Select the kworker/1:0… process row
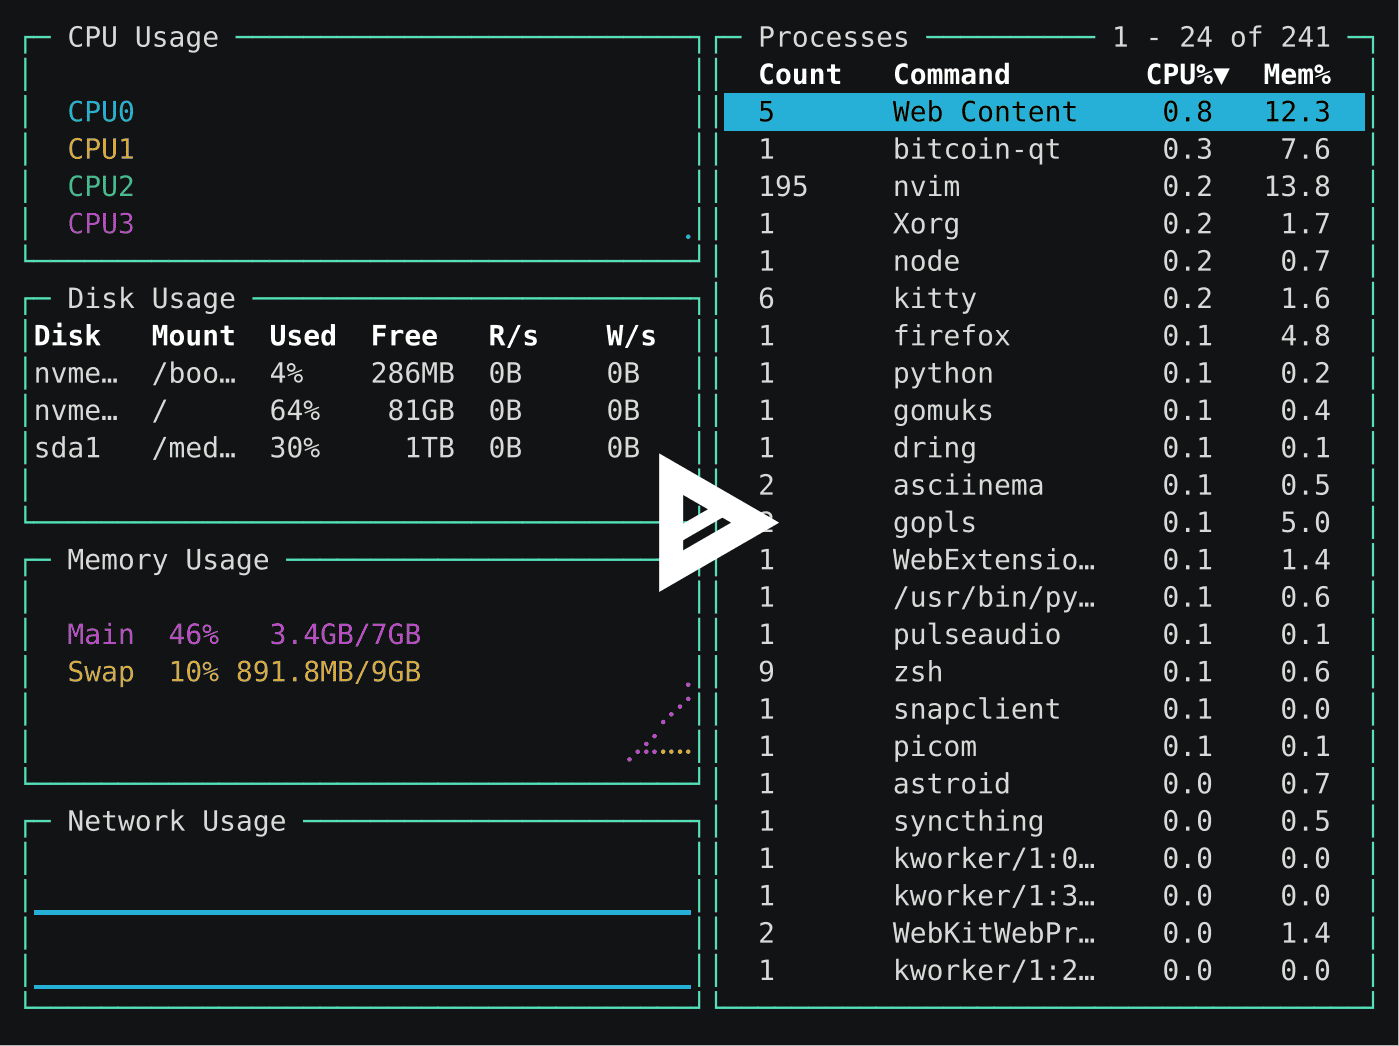Screen dimensions: 1399x1046 [x=1044, y=858]
